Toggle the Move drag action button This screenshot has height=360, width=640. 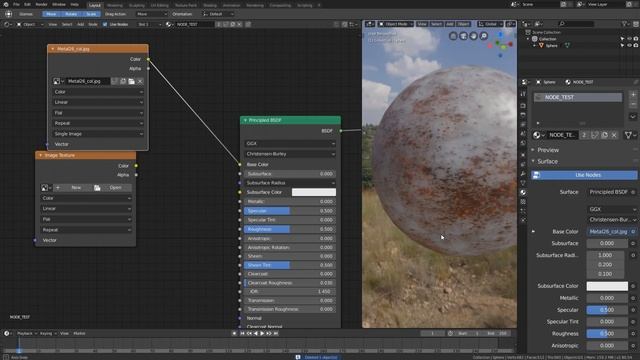click(51, 14)
